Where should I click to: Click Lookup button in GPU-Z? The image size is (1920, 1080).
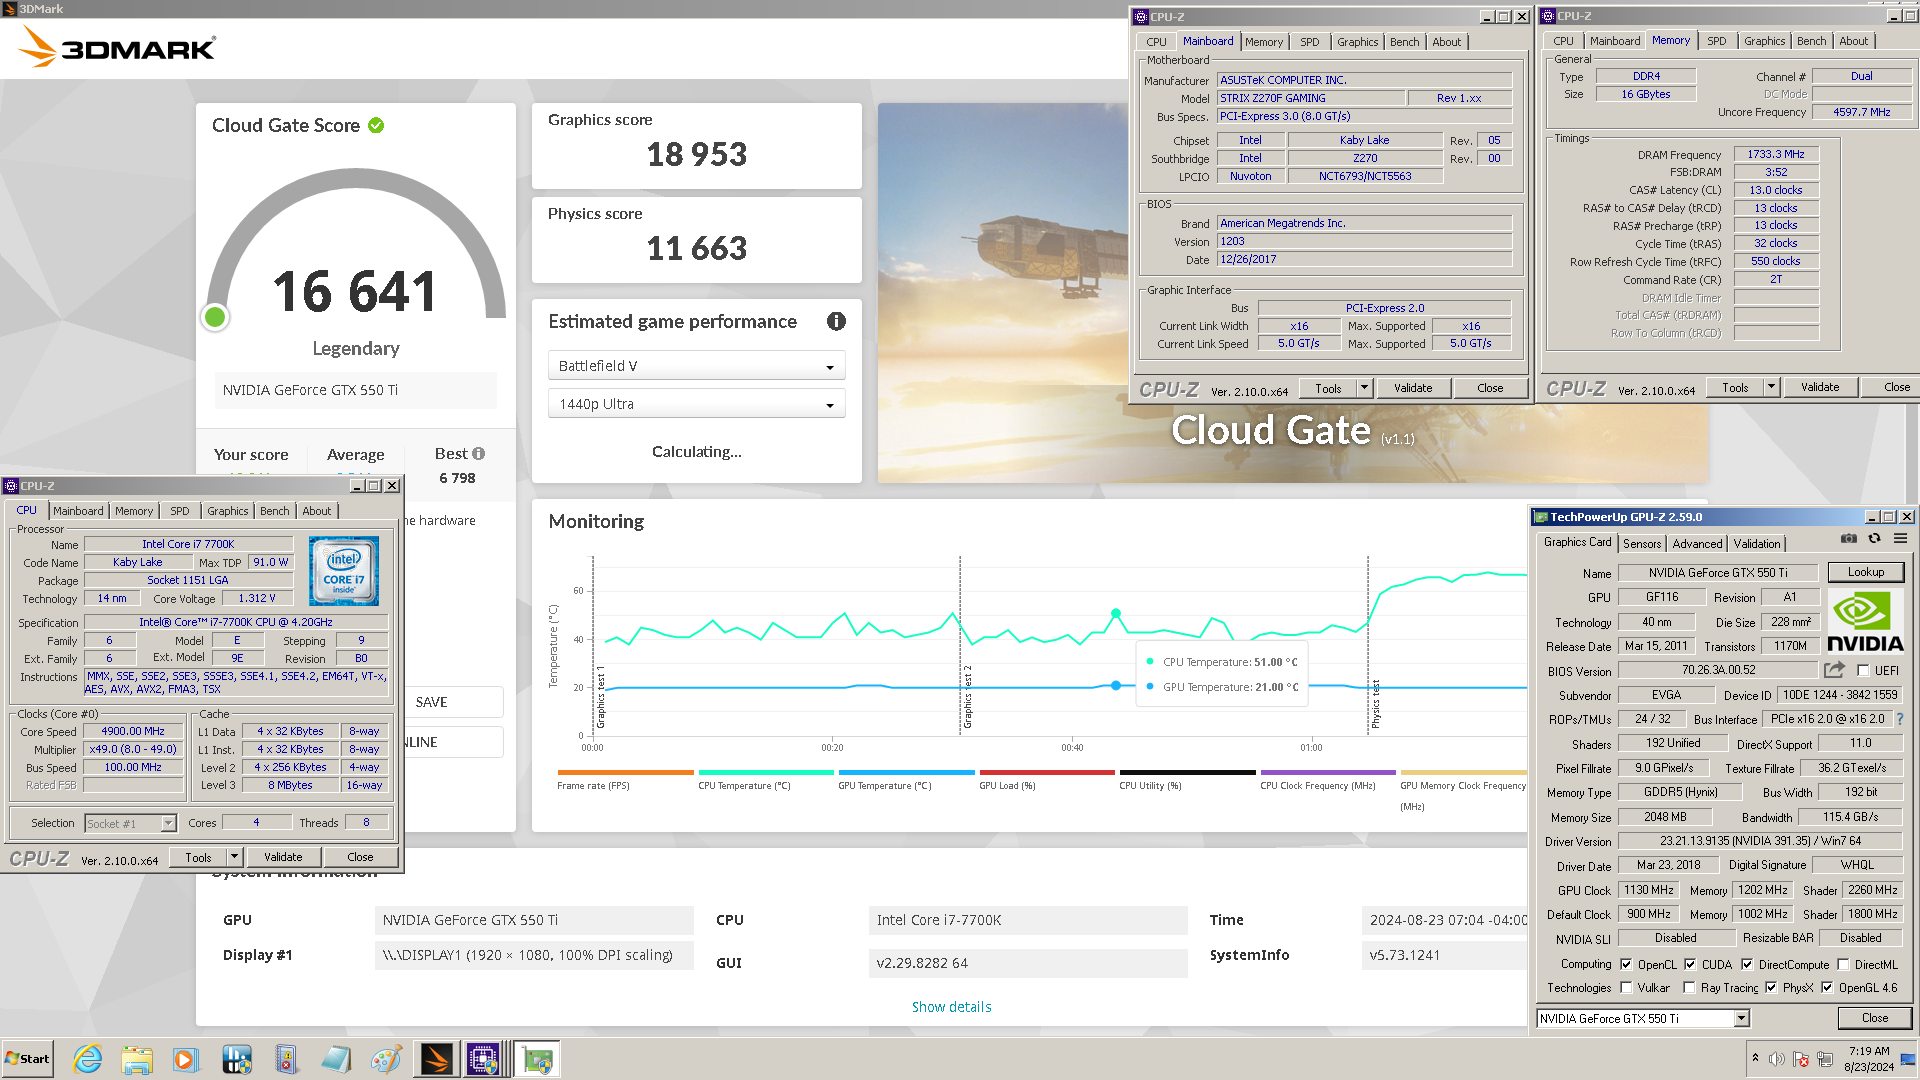[x=1866, y=572]
